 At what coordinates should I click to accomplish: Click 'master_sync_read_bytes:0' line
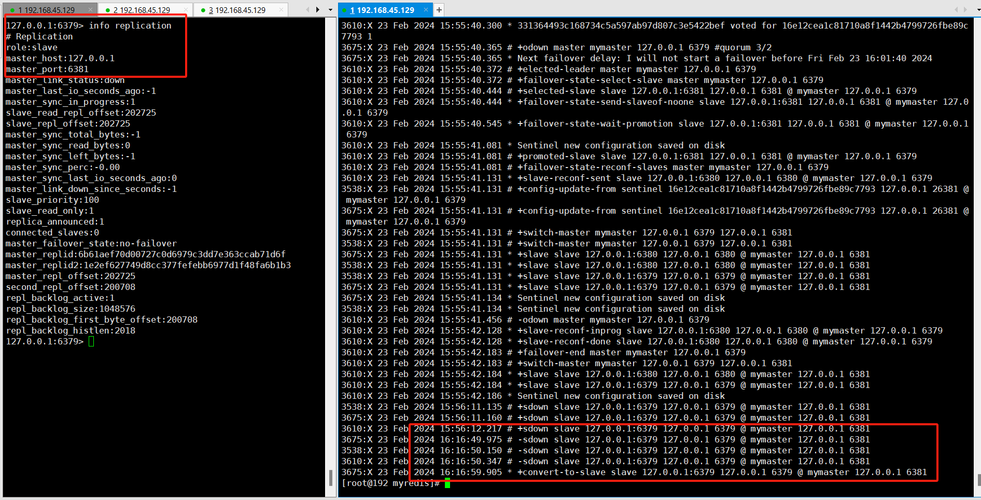click(x=68, y=145)
